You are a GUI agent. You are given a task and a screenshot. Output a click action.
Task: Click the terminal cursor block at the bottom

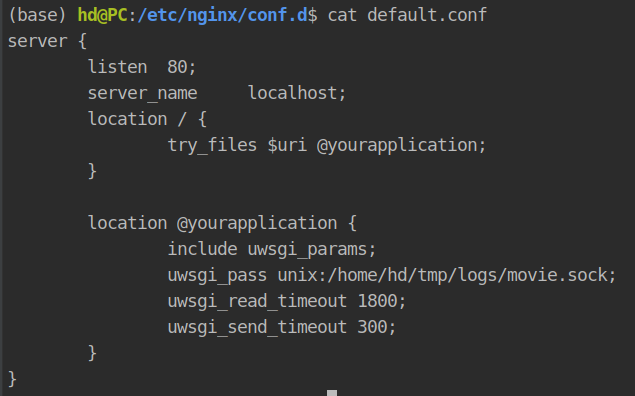click(x=332, y=393)
